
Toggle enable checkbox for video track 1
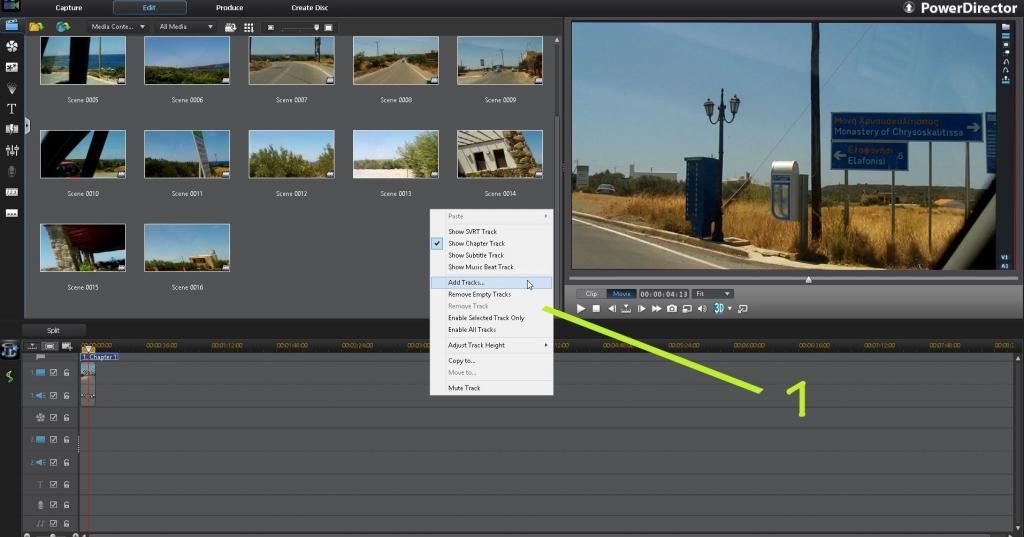point(54,372)
